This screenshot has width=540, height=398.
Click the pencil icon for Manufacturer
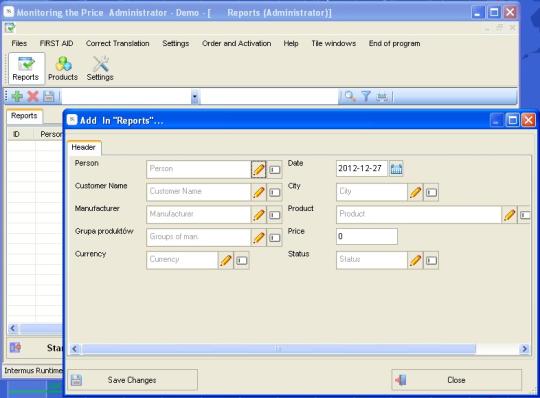pyautogui.click(x=259, y=215)
